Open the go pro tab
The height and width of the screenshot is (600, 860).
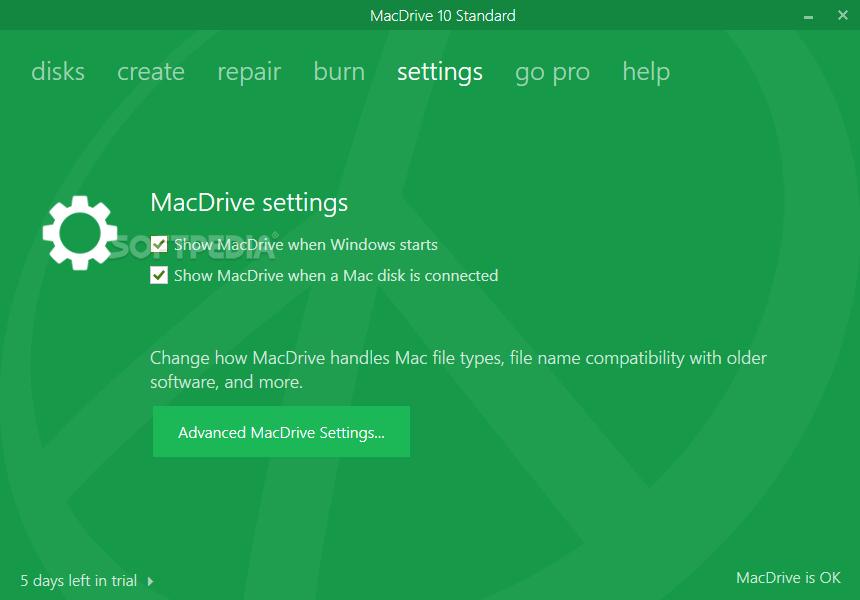tap(552, 73)
